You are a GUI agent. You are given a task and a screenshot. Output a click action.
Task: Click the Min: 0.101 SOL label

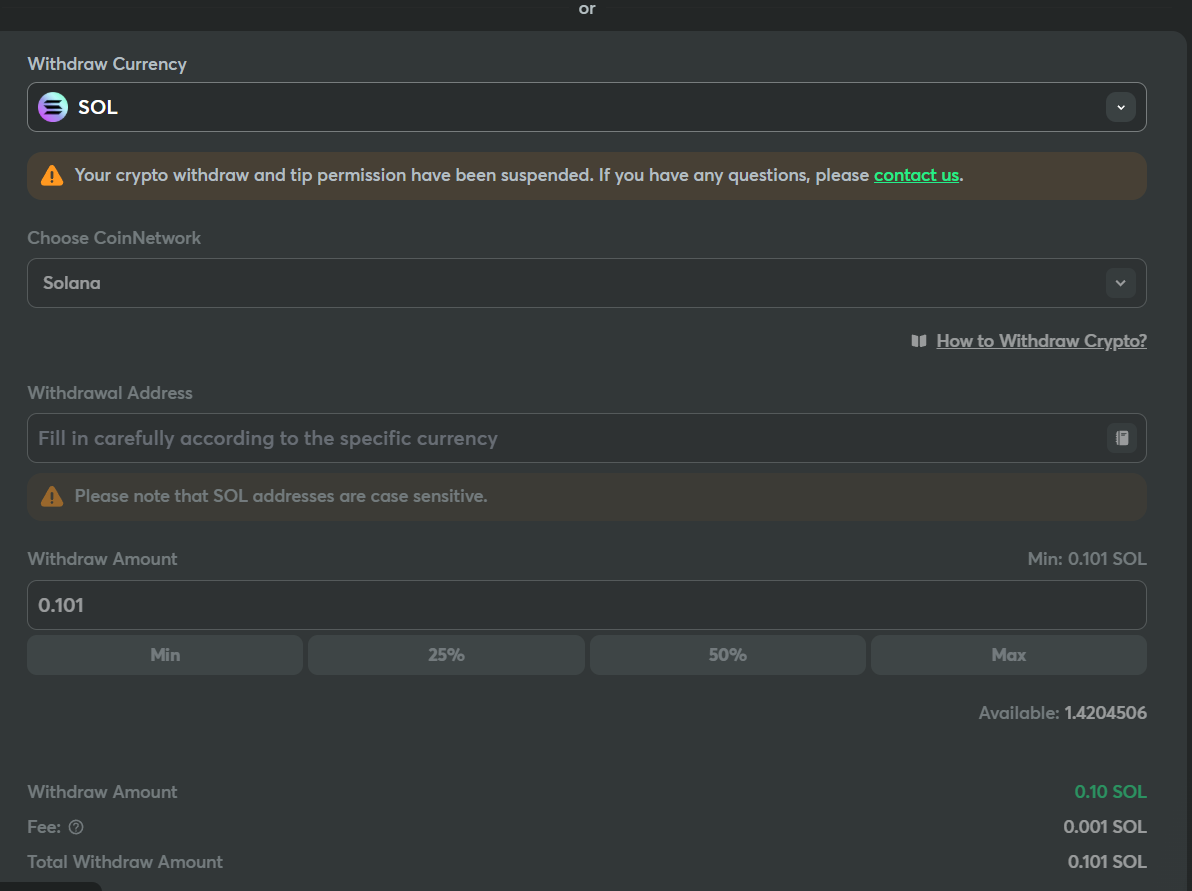click(1086, 559)
